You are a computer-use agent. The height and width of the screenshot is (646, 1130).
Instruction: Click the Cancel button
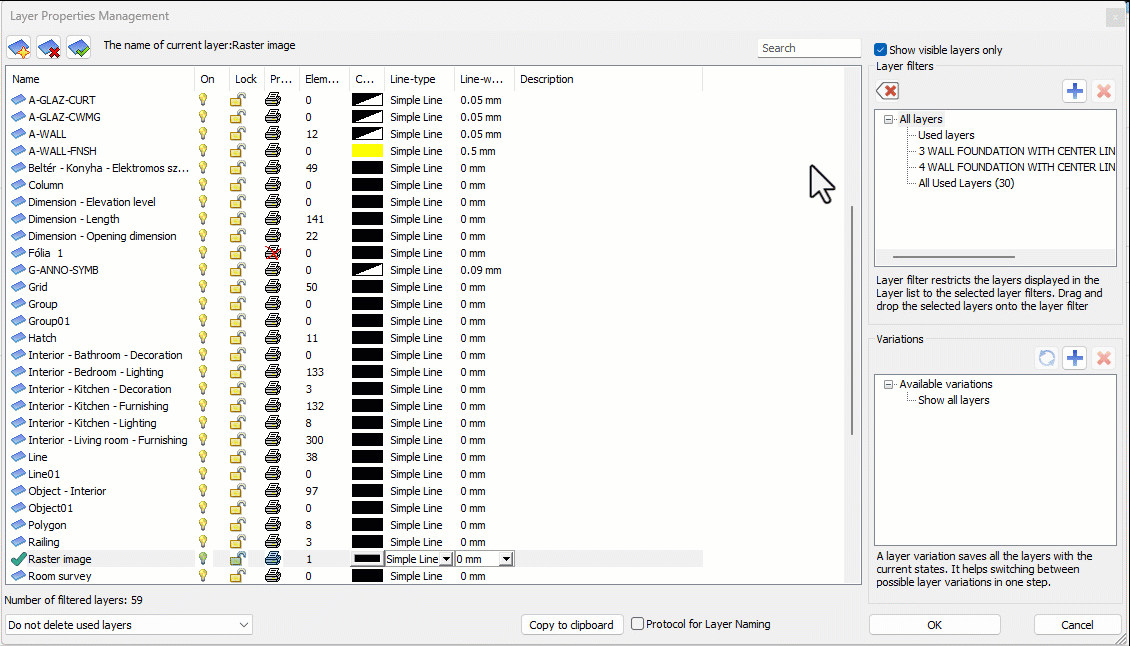[1077, 625]
